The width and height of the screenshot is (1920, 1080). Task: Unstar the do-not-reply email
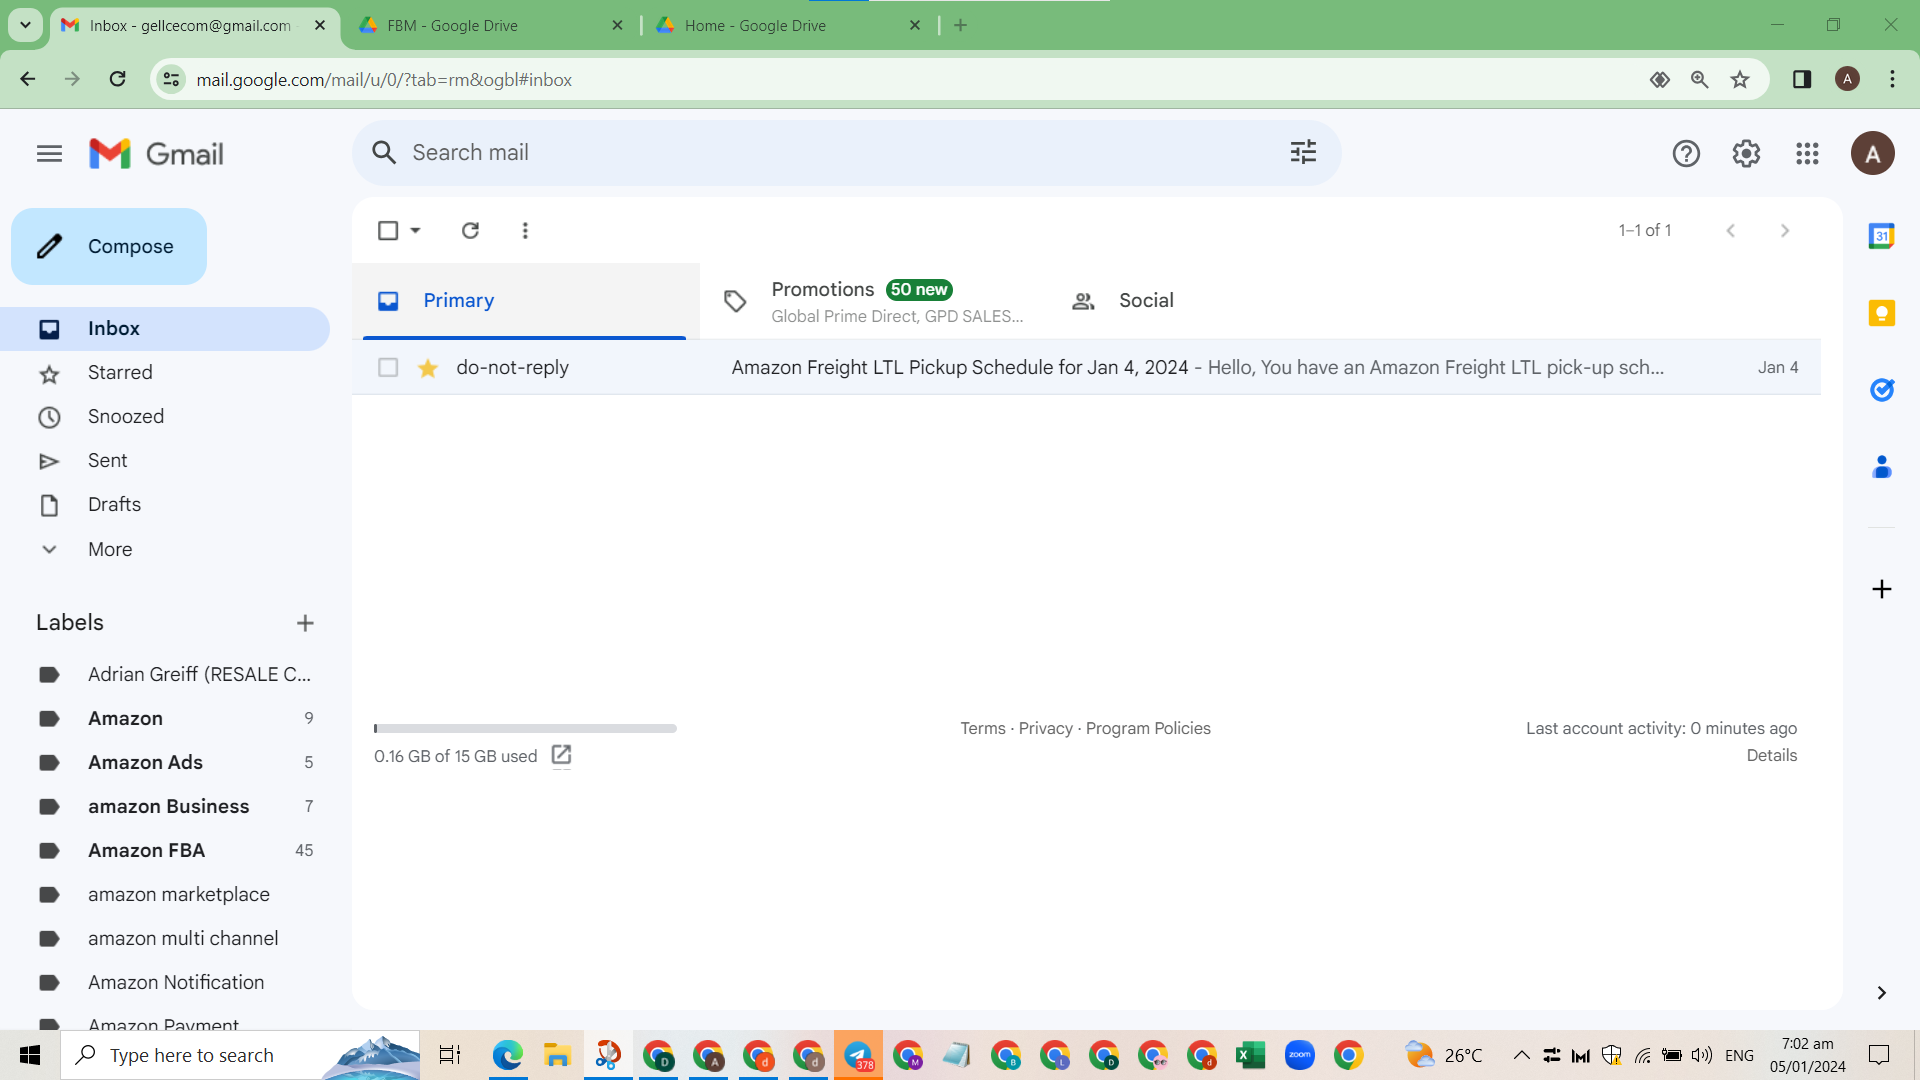(428, 368)
